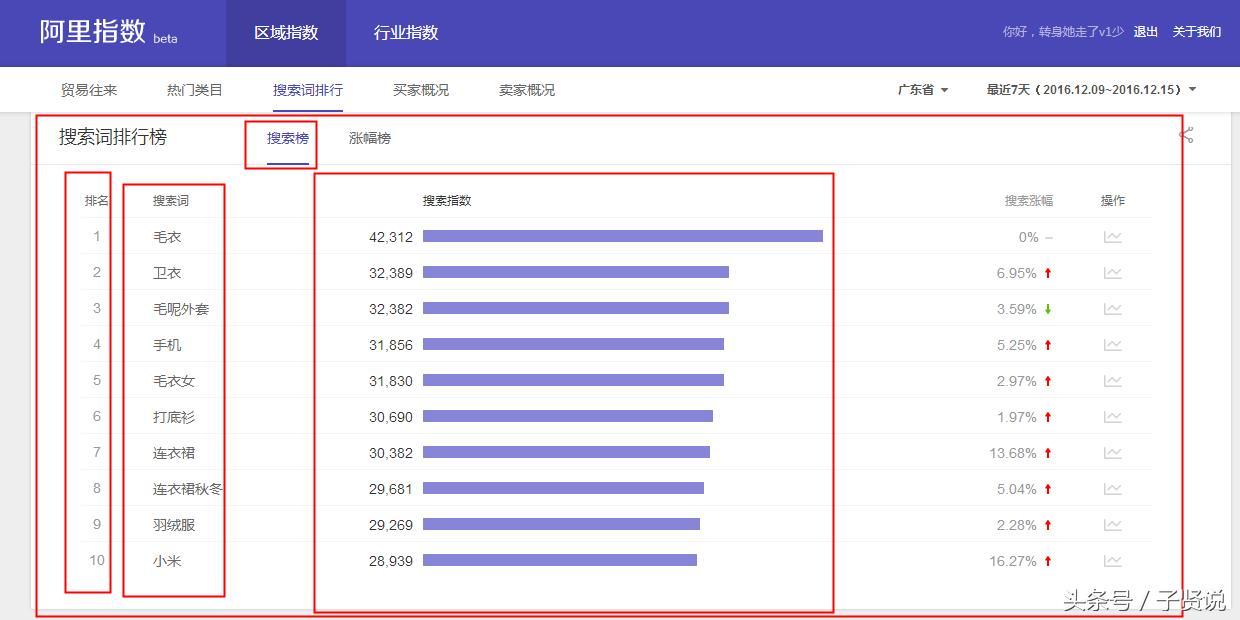This screenshot has height=620, width=1240.
Task: Click the search term 卫衣
Action: pyautogui.click(x=167, y=273)
